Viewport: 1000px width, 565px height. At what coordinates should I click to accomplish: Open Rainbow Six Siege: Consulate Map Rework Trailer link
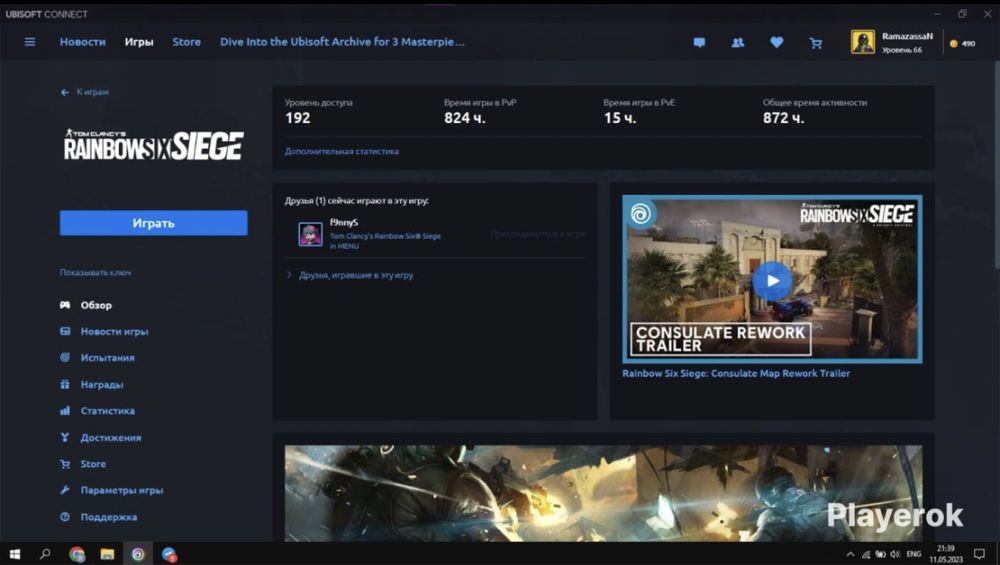tap(736, 374)
